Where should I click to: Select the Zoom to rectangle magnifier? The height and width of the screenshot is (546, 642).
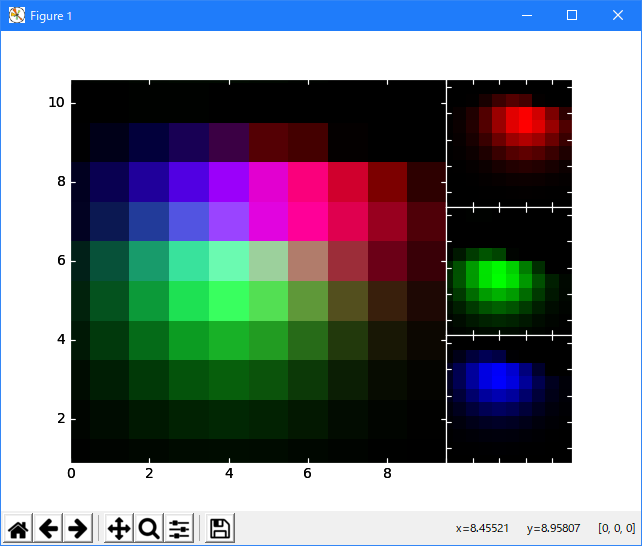click(149, 529)
